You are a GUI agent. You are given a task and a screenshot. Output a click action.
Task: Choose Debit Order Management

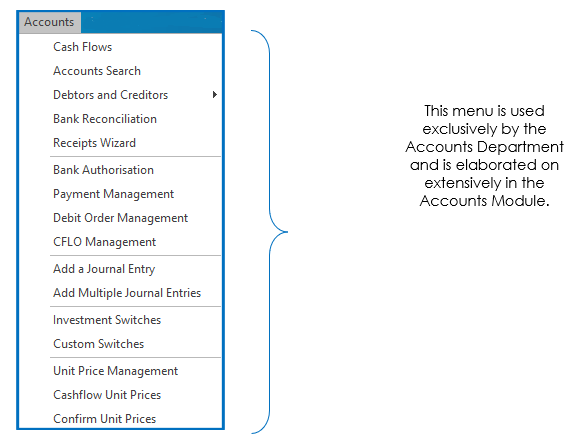(121, 218)
